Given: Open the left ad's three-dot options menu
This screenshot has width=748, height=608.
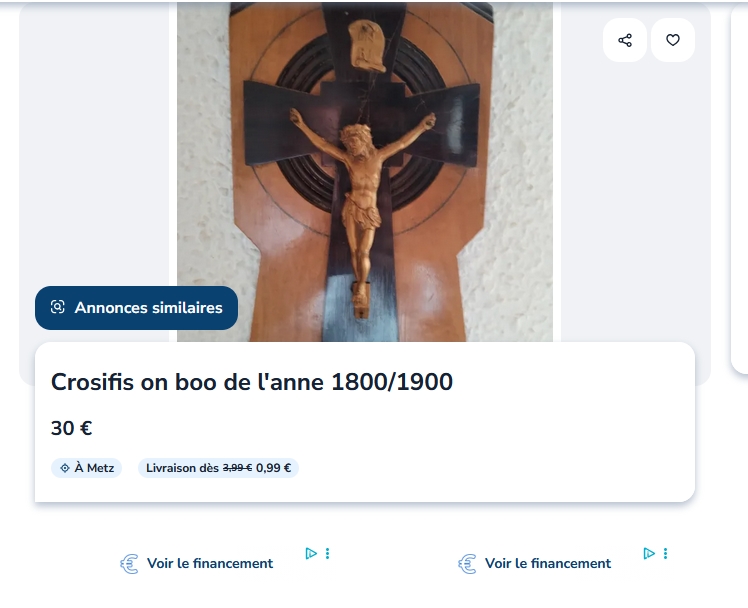Looking at the screenshot, I should (327, 553).
